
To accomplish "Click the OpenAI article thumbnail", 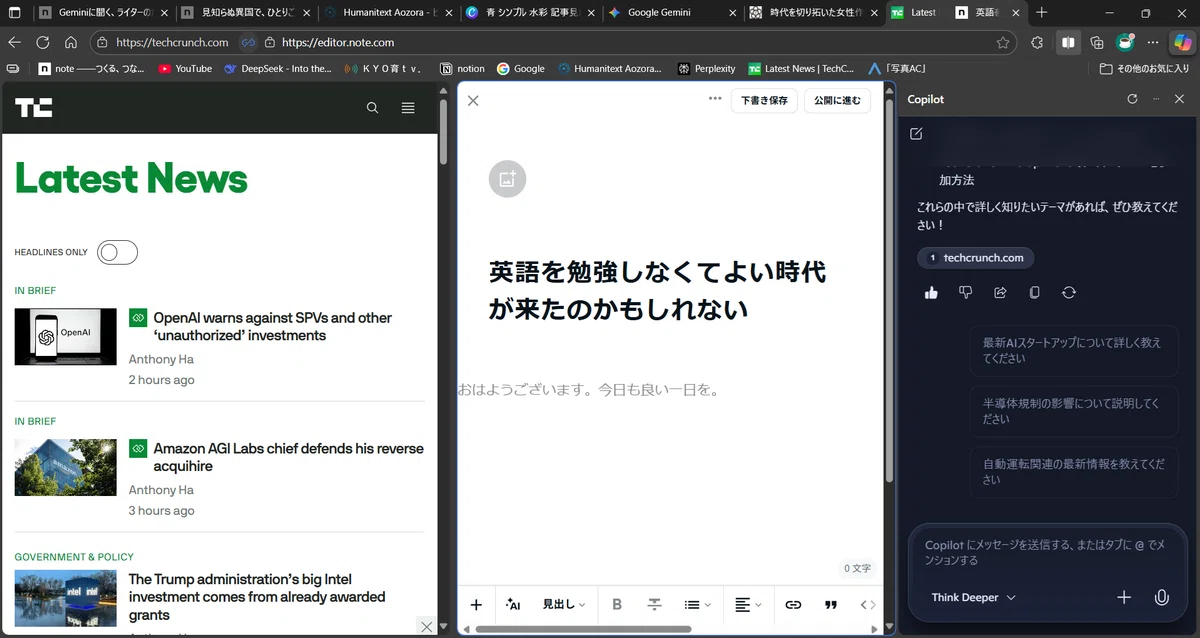I will tap(65, 337).
